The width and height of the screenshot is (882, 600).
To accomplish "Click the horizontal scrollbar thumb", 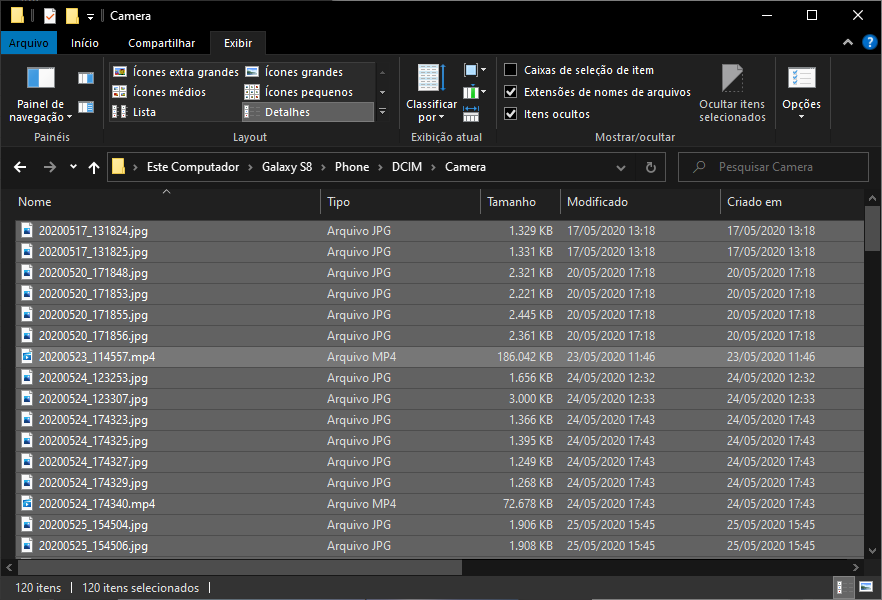I will (238, 567).
